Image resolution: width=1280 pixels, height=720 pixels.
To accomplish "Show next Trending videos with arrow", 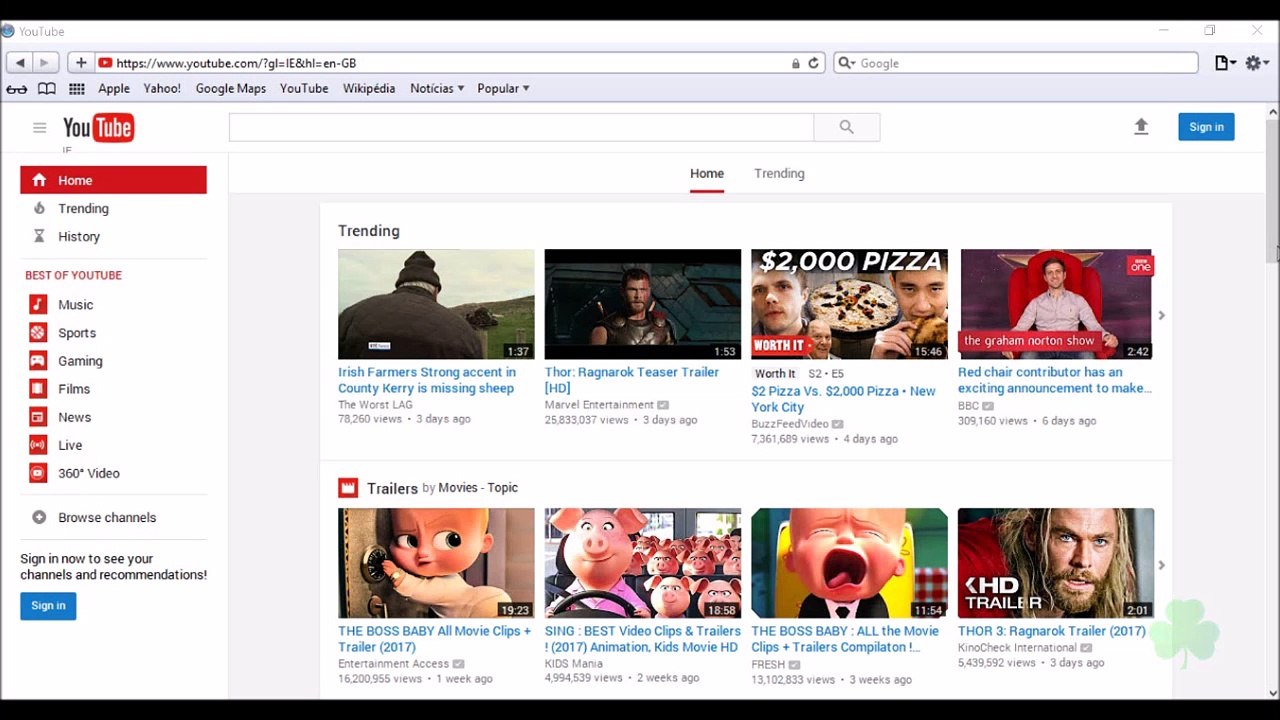I will 1161,316.
